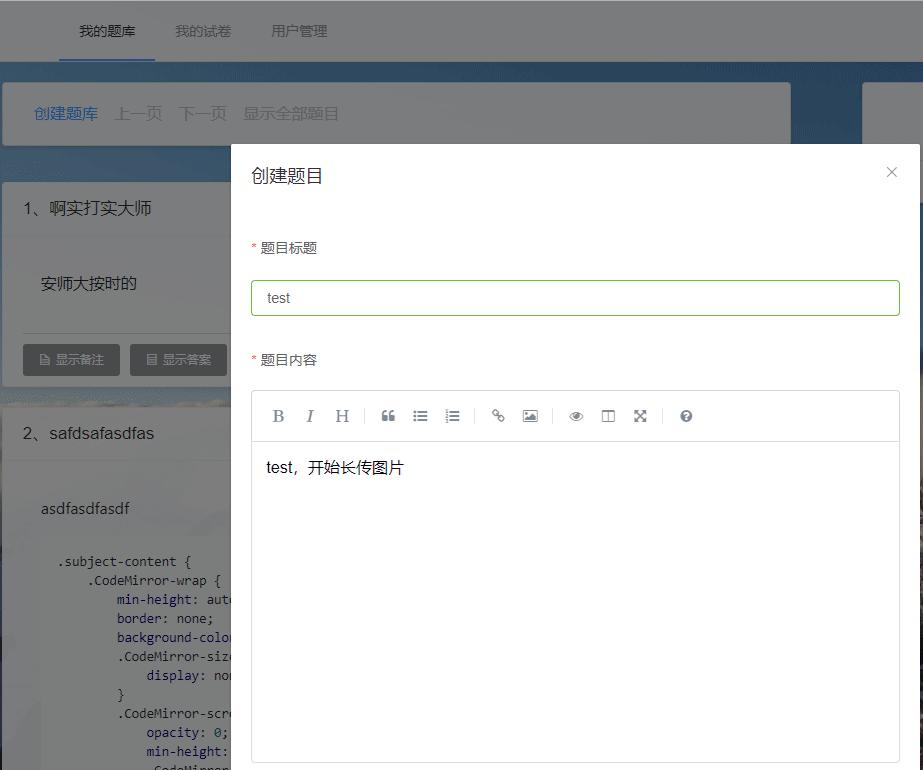Screen dimensions: 923x770
Task: Apply italic formatting to the content
Action: 310,415
